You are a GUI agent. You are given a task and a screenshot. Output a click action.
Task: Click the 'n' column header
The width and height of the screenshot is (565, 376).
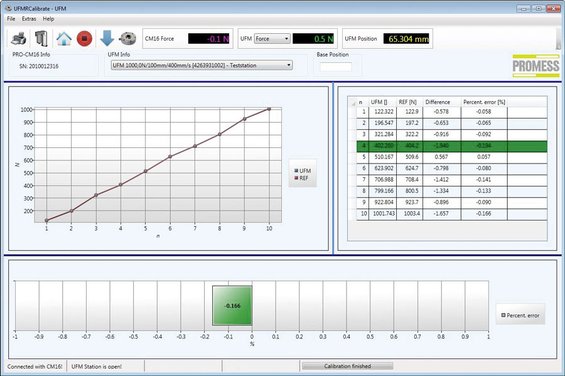[x=362, y=102]
